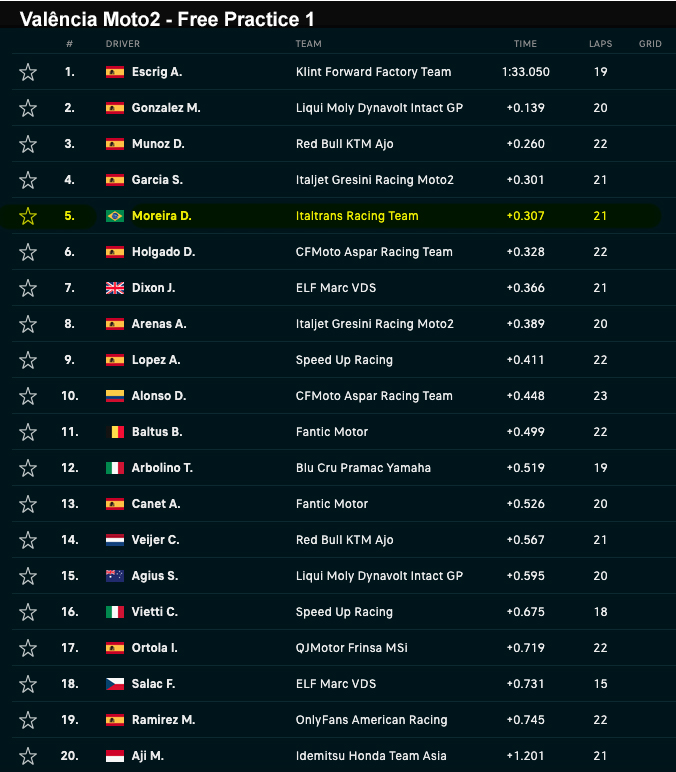Image resolution: width=676 pixels, height=772 pixels.
Task: Open the Italtrans Racing Team link
Action: 357,216
